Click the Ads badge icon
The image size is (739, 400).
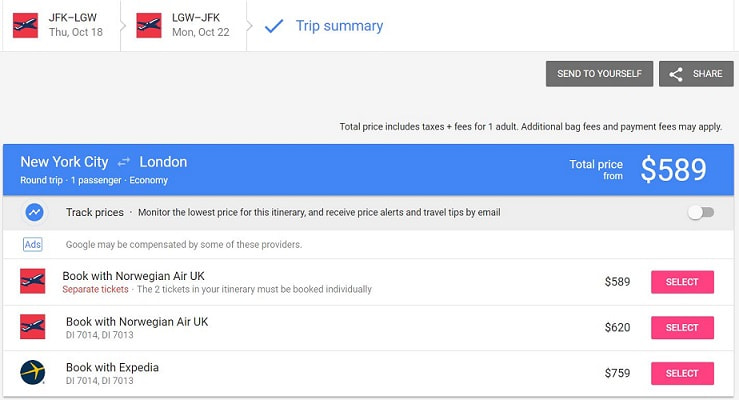click(x=33, y=245)
